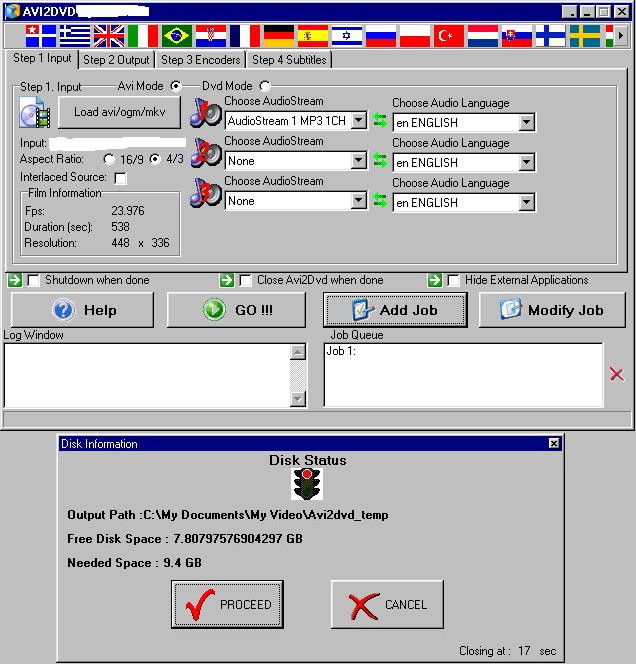Click green swap arrows for audio stream 3
The height and width of the screenshot is (664, 636).
380,200
